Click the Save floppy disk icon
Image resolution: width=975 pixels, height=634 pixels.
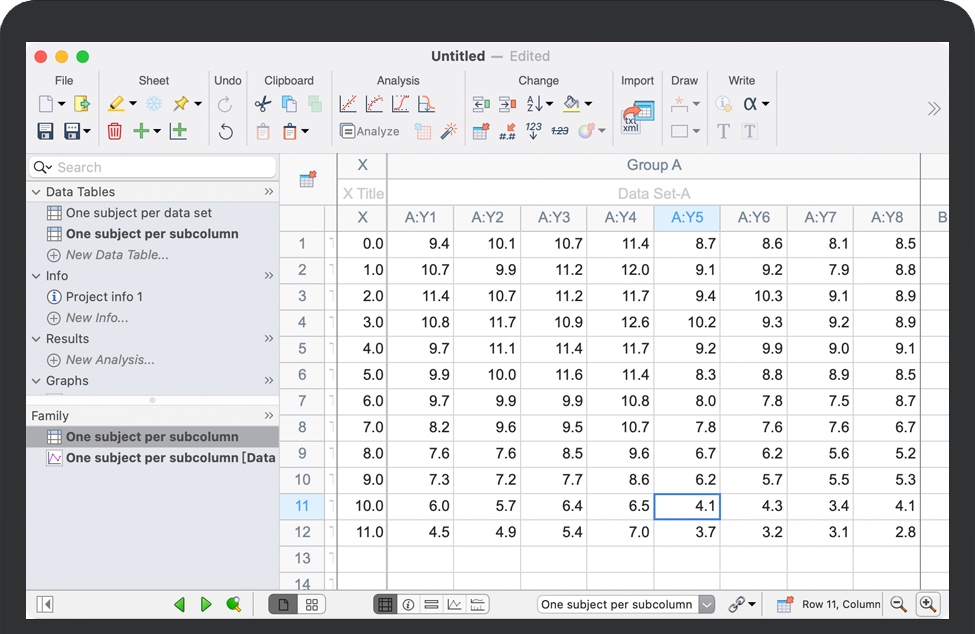[45, 131]
